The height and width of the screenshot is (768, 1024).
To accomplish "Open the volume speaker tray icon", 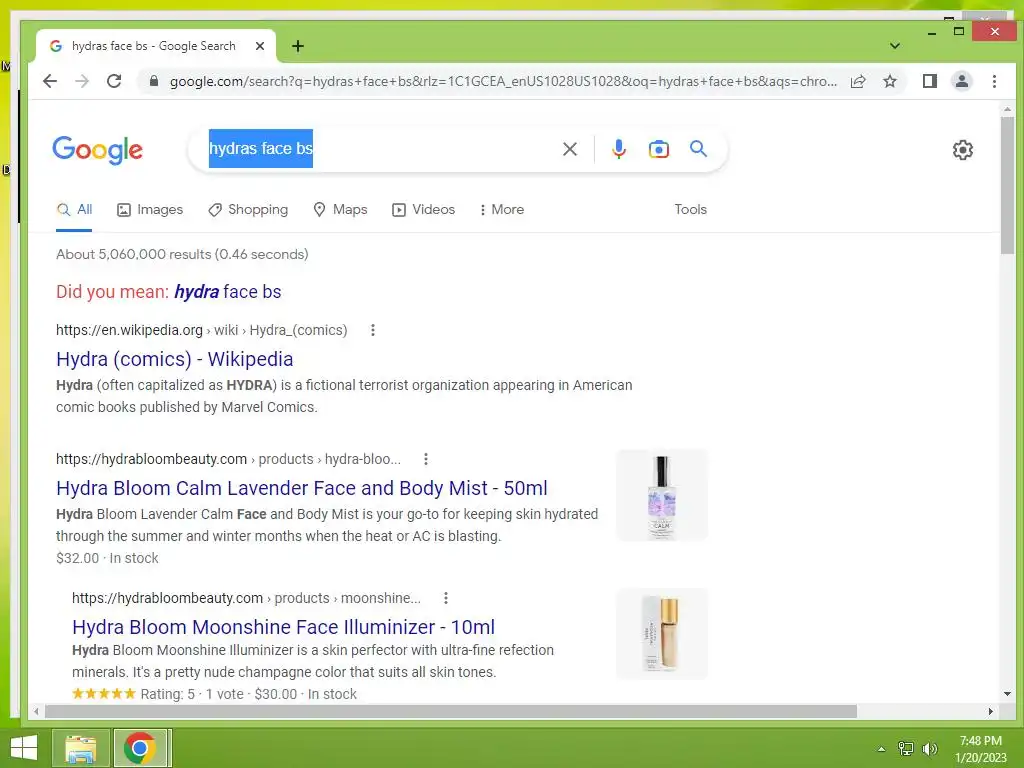I will (x=929, y=749).
